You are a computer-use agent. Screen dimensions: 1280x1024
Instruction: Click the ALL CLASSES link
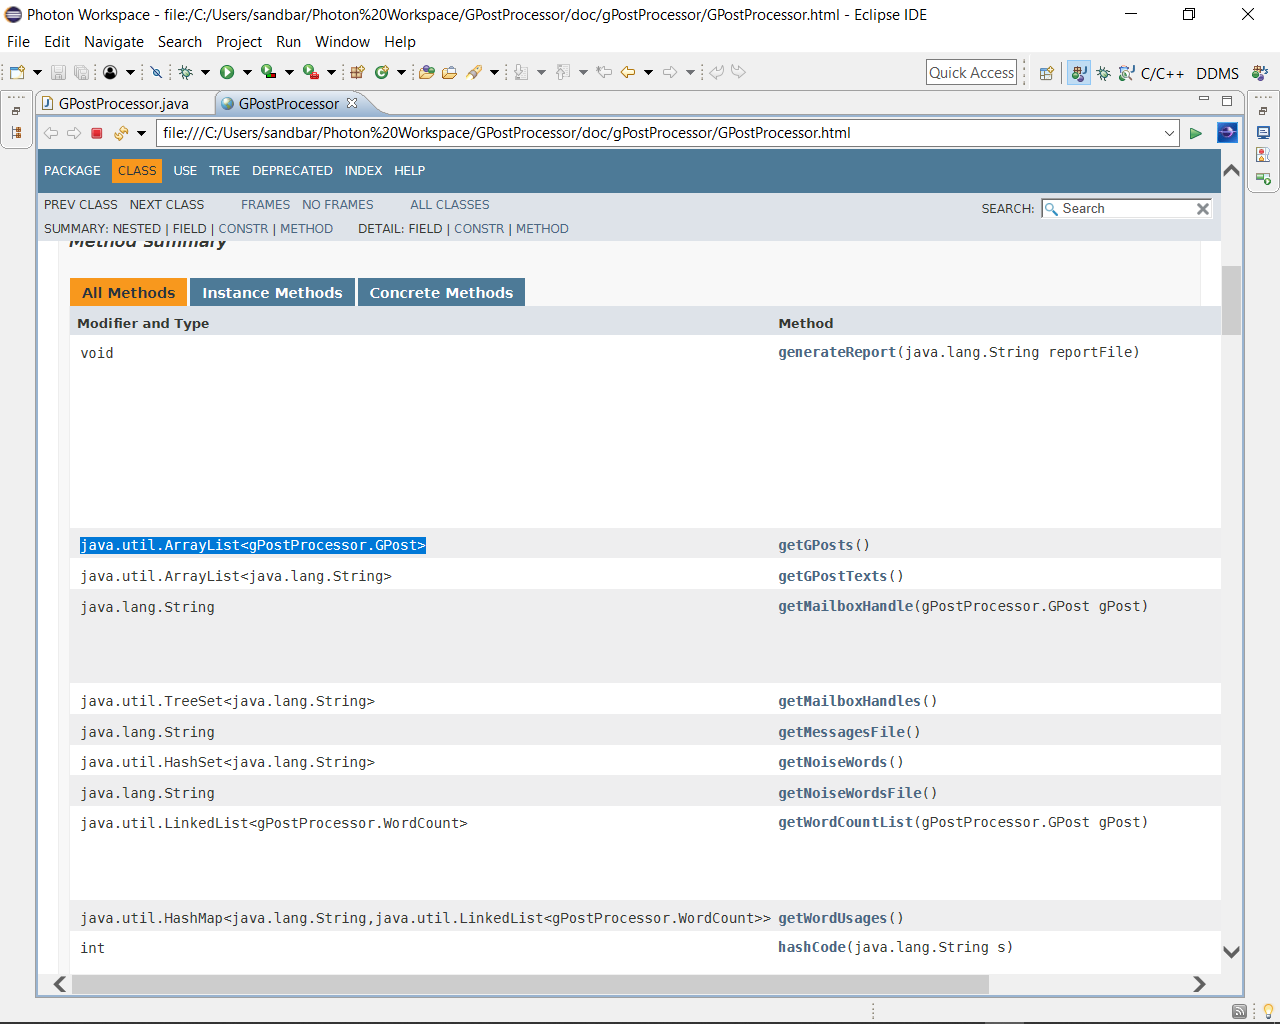[x=450, y=205]
